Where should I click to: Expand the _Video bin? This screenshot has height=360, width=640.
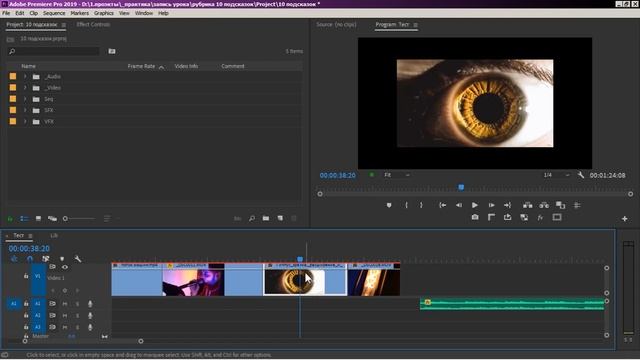(25, 88)
